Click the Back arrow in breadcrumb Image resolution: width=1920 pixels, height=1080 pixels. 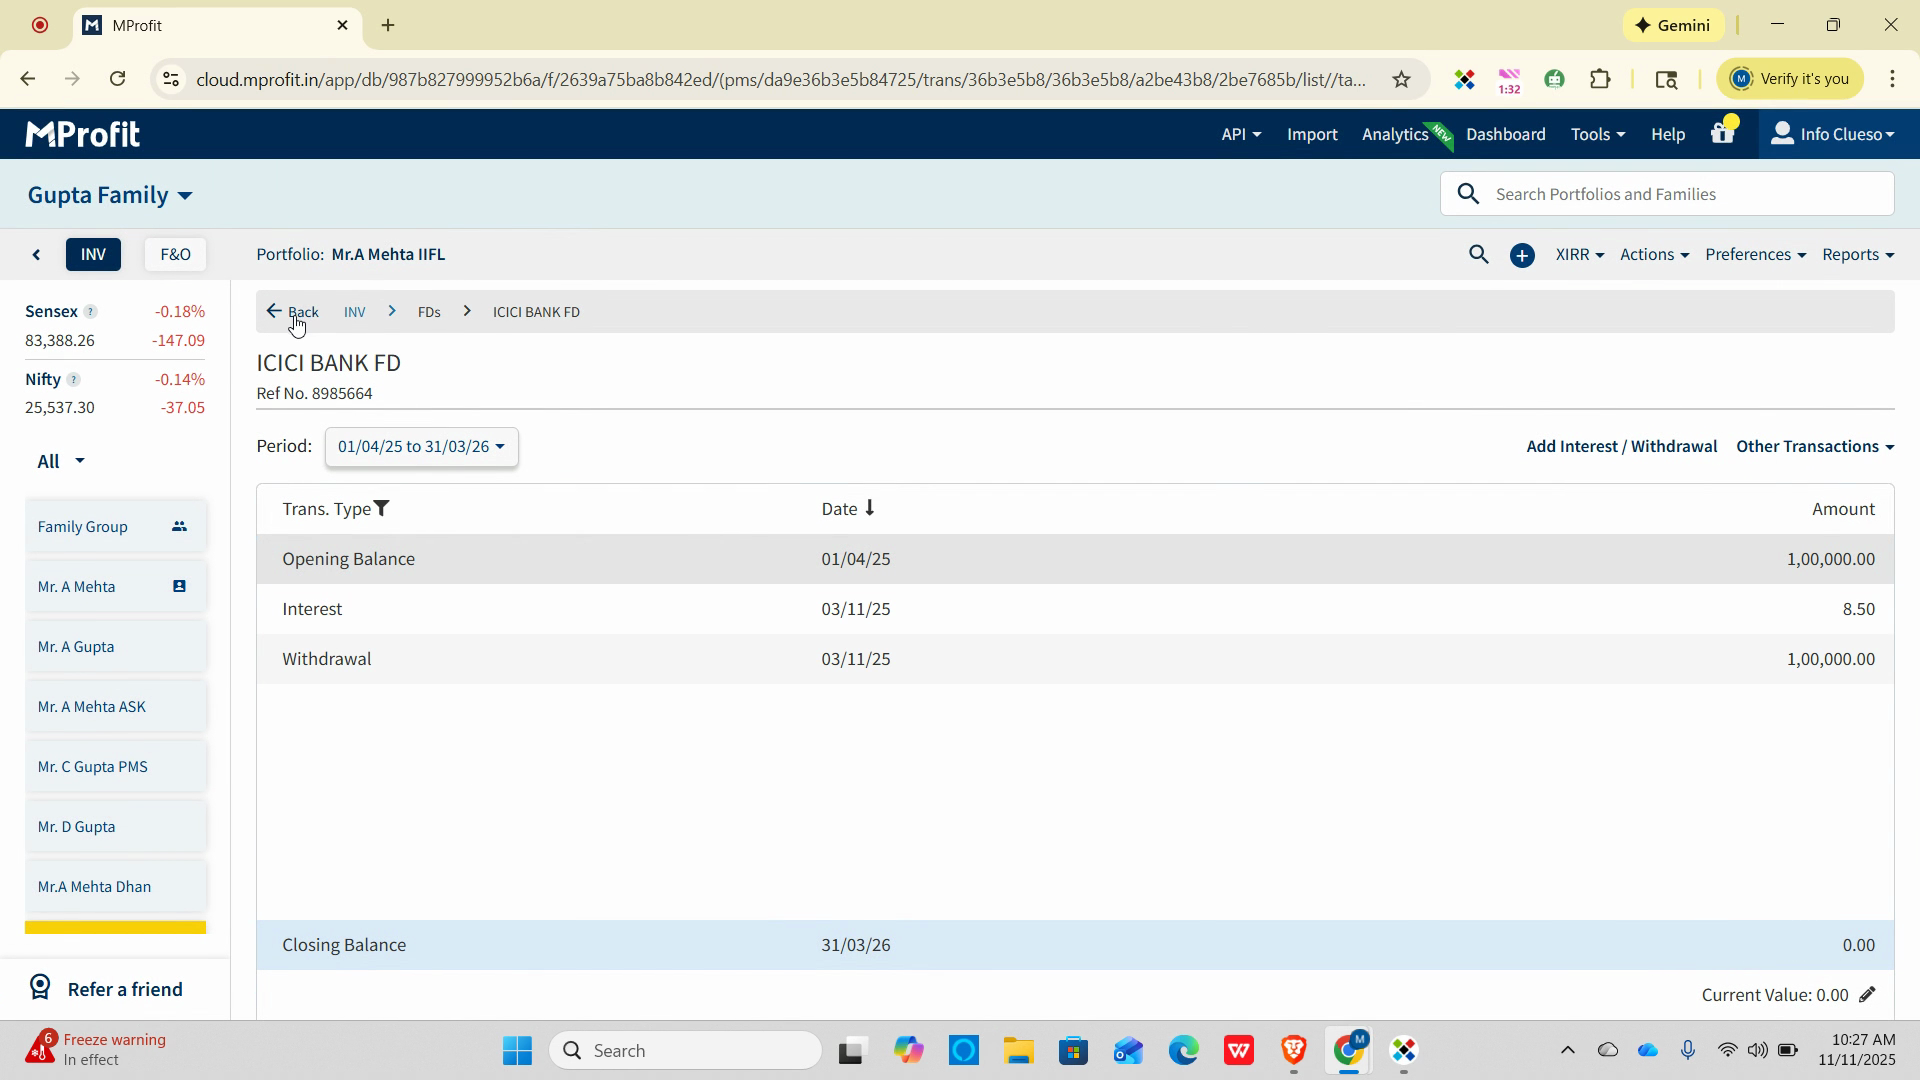pyautogui.click(x=274, y=312)
